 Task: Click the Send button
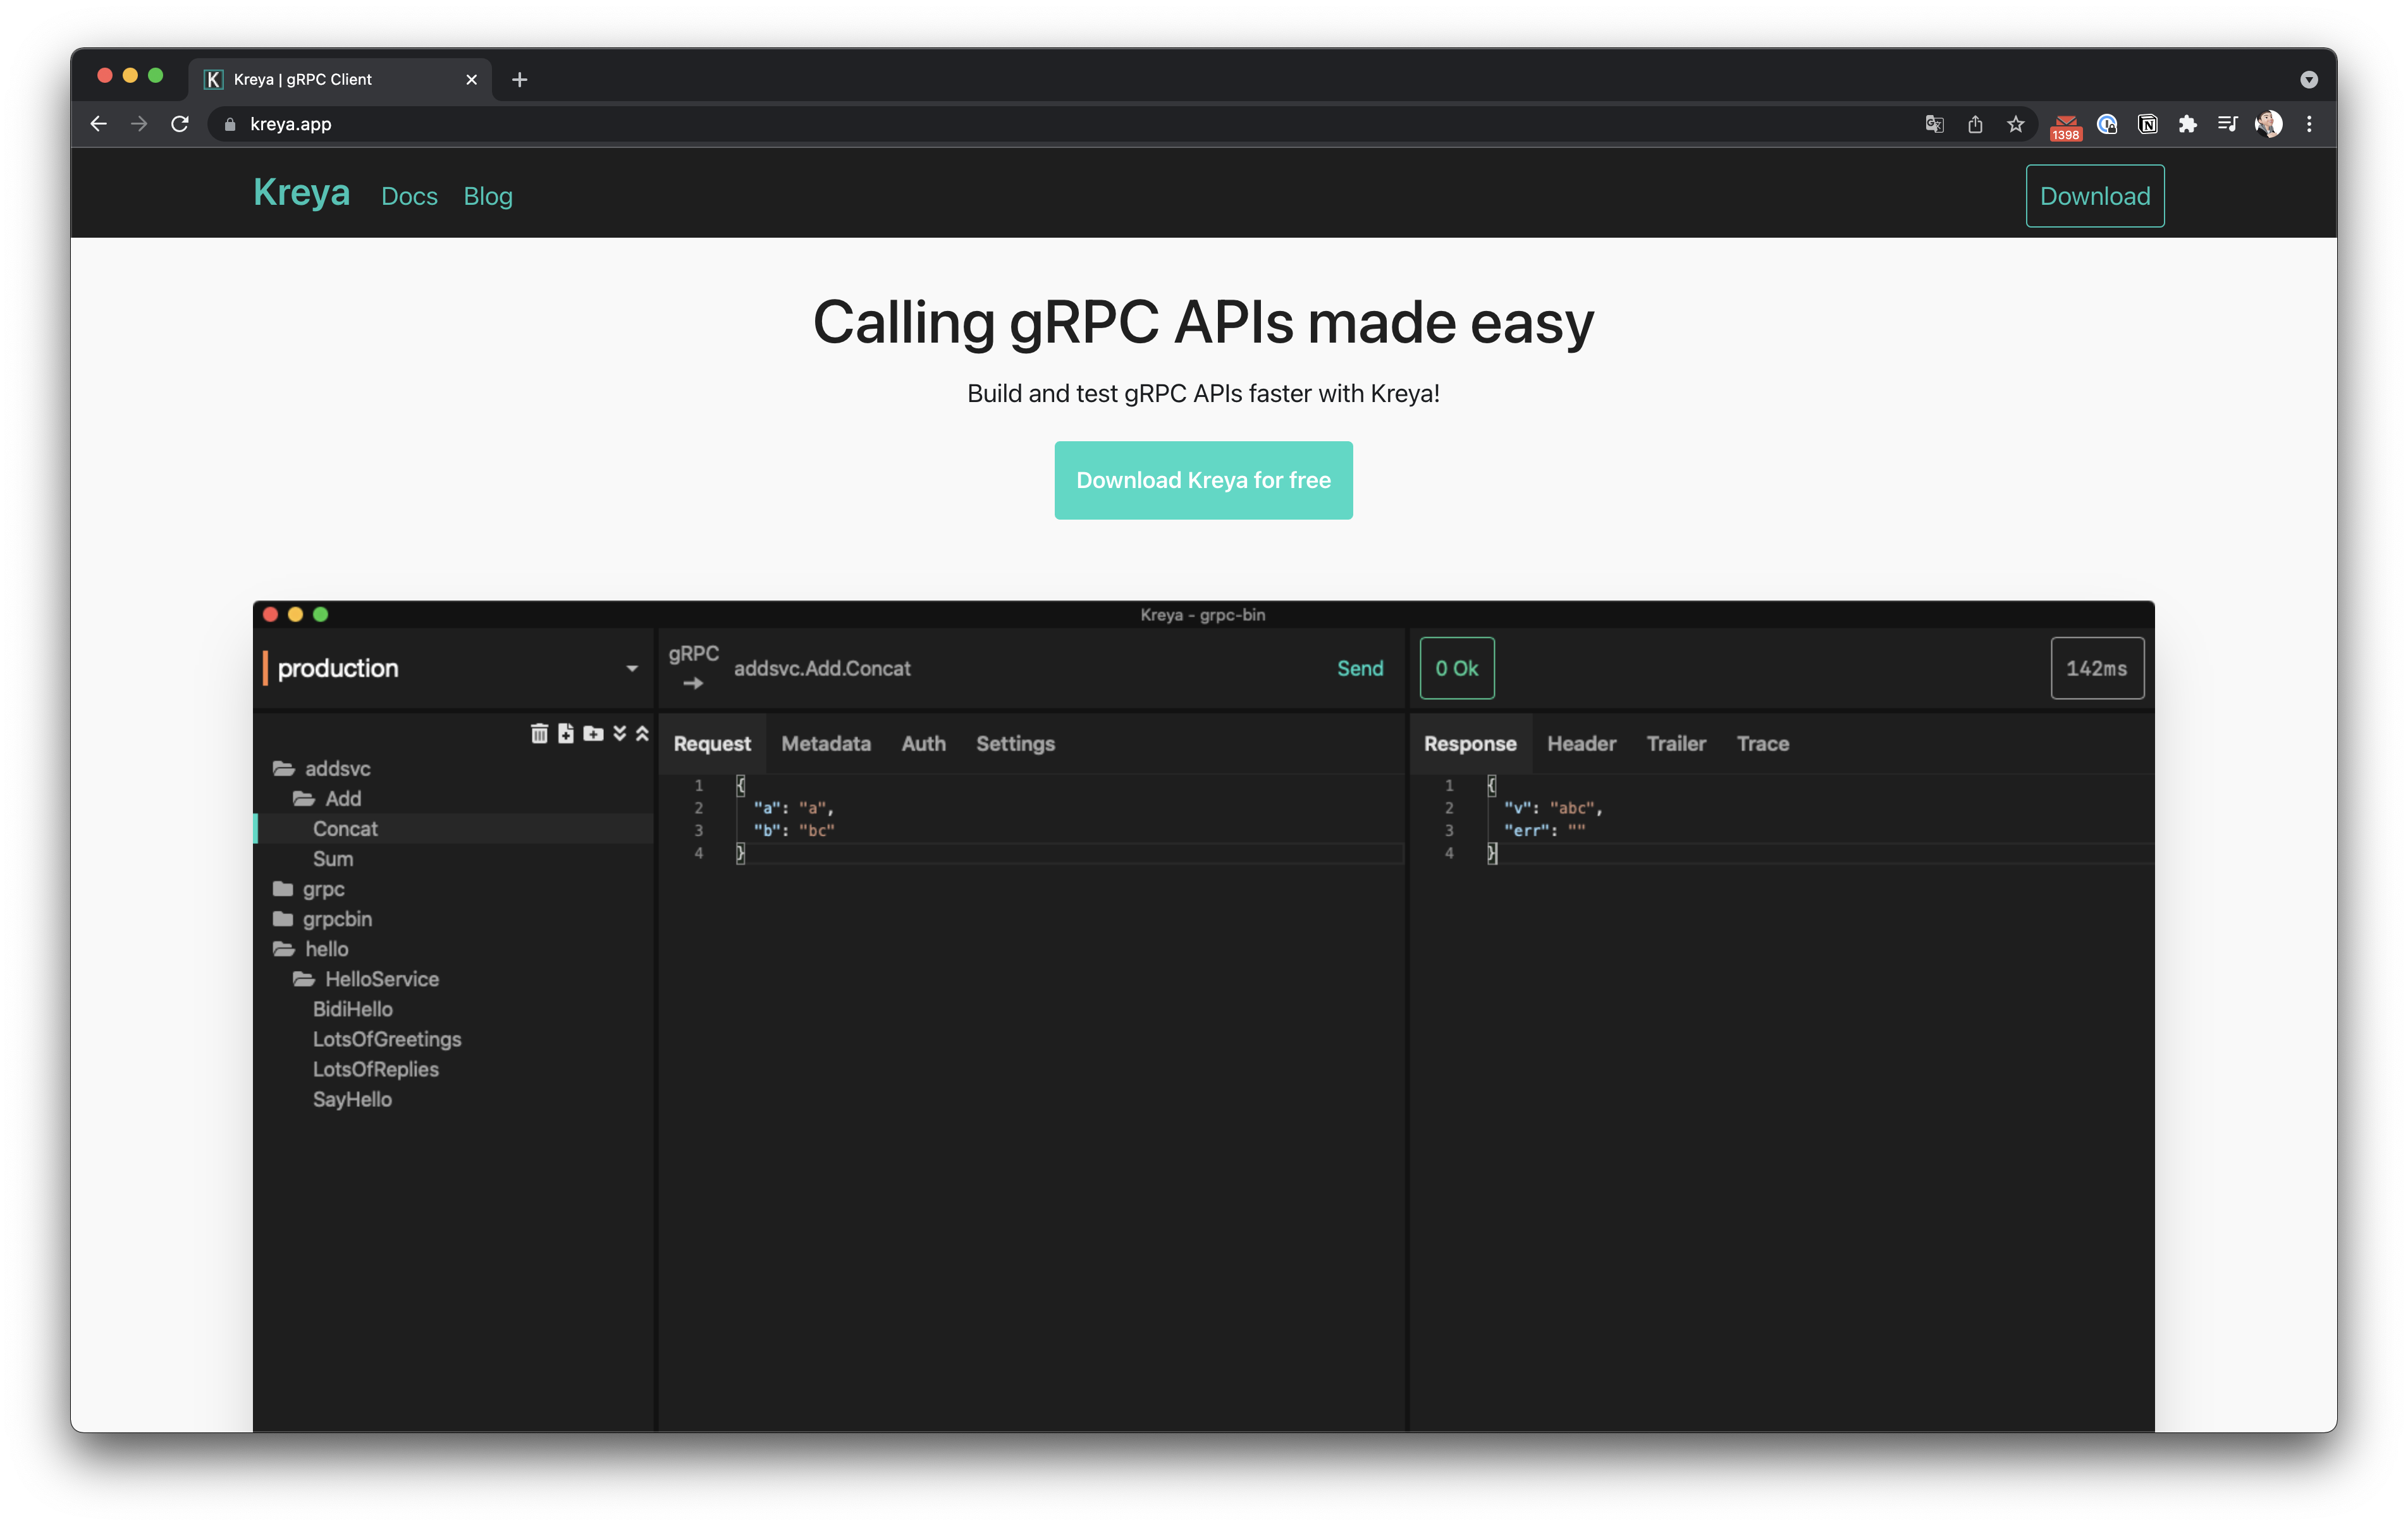pos(1360,668)
